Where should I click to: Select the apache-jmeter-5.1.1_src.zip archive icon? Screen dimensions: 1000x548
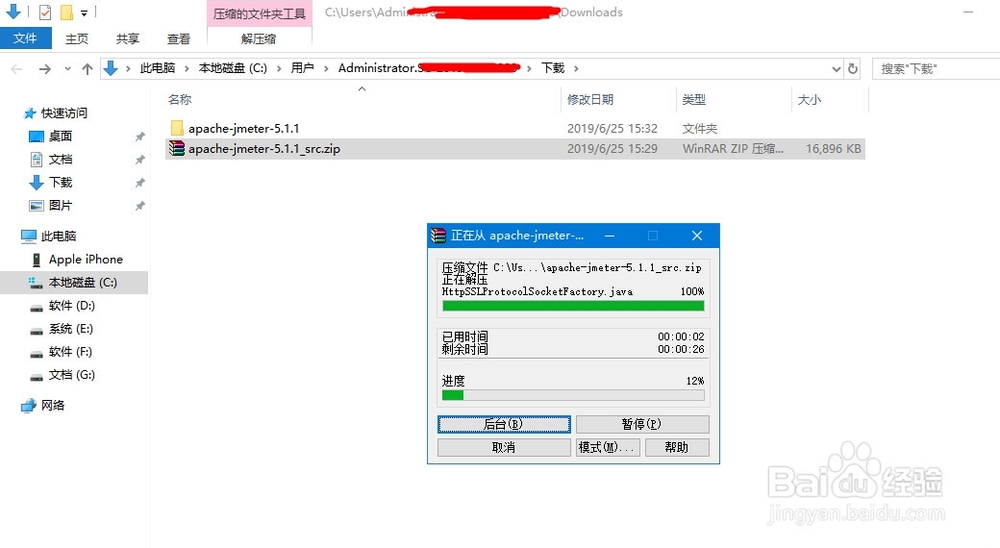(177, 149)
